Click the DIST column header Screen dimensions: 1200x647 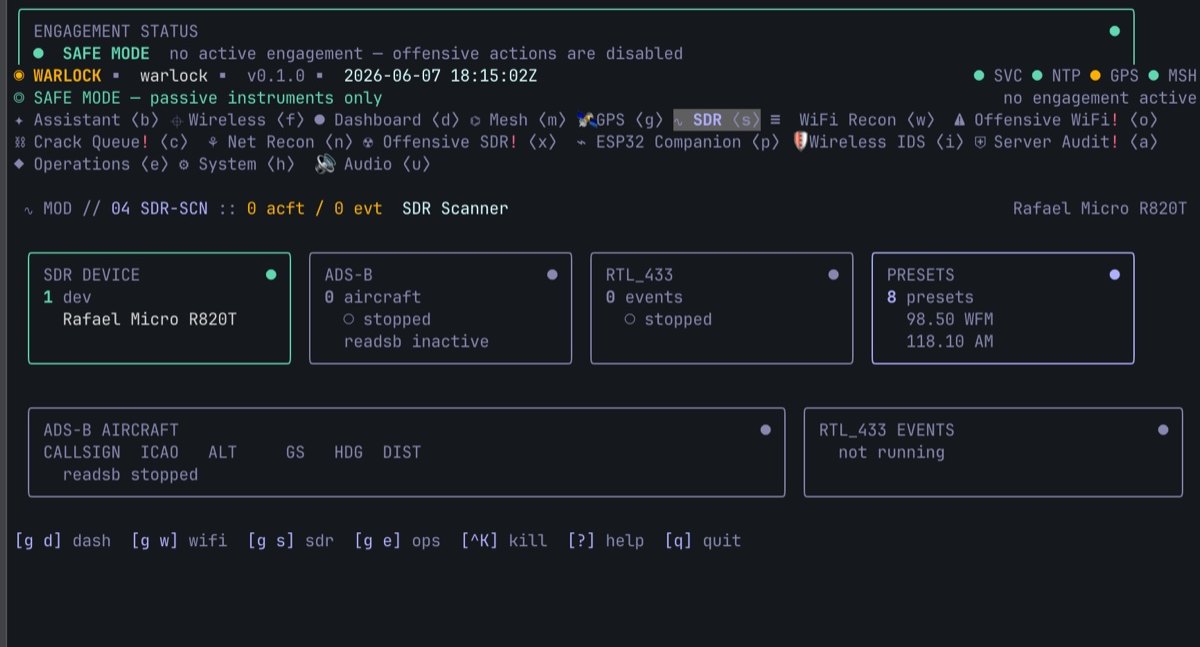(x=402, y=452)
